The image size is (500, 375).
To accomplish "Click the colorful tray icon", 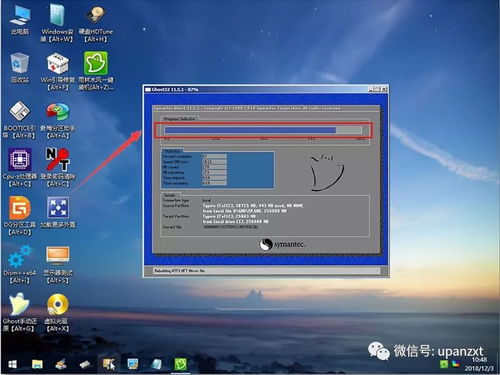I will click(456, 364).
